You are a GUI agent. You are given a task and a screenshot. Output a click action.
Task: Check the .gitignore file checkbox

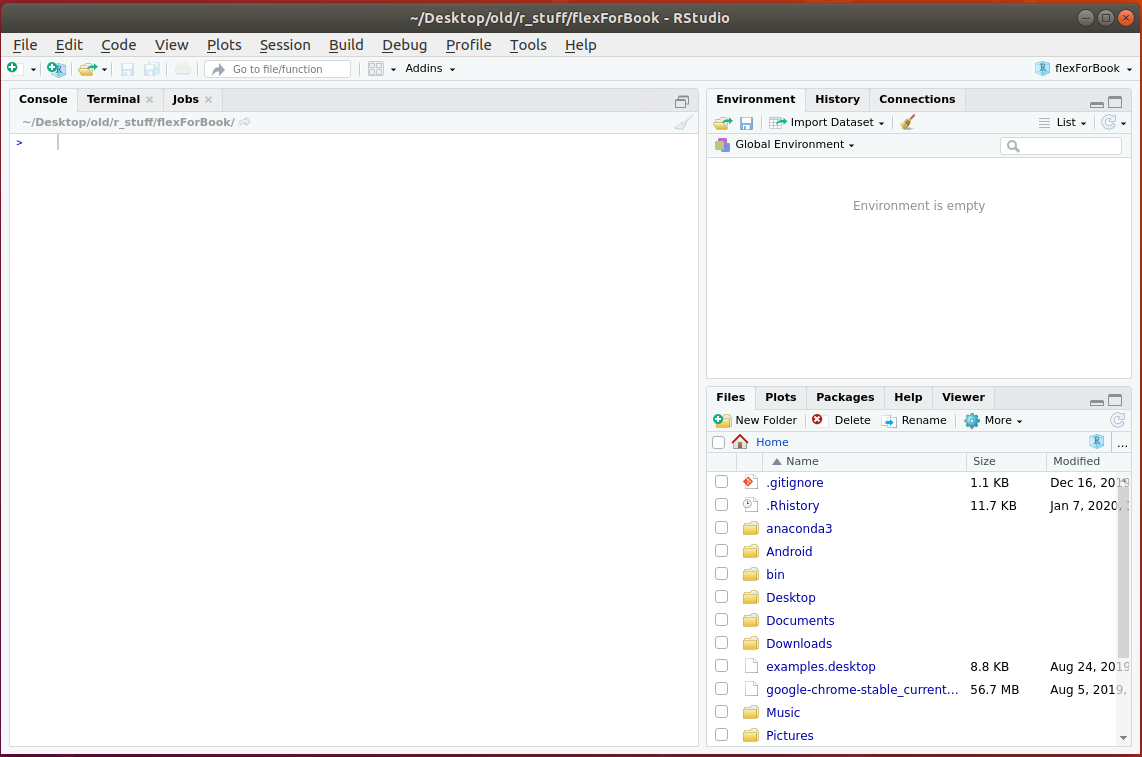[x=721, y=482]
